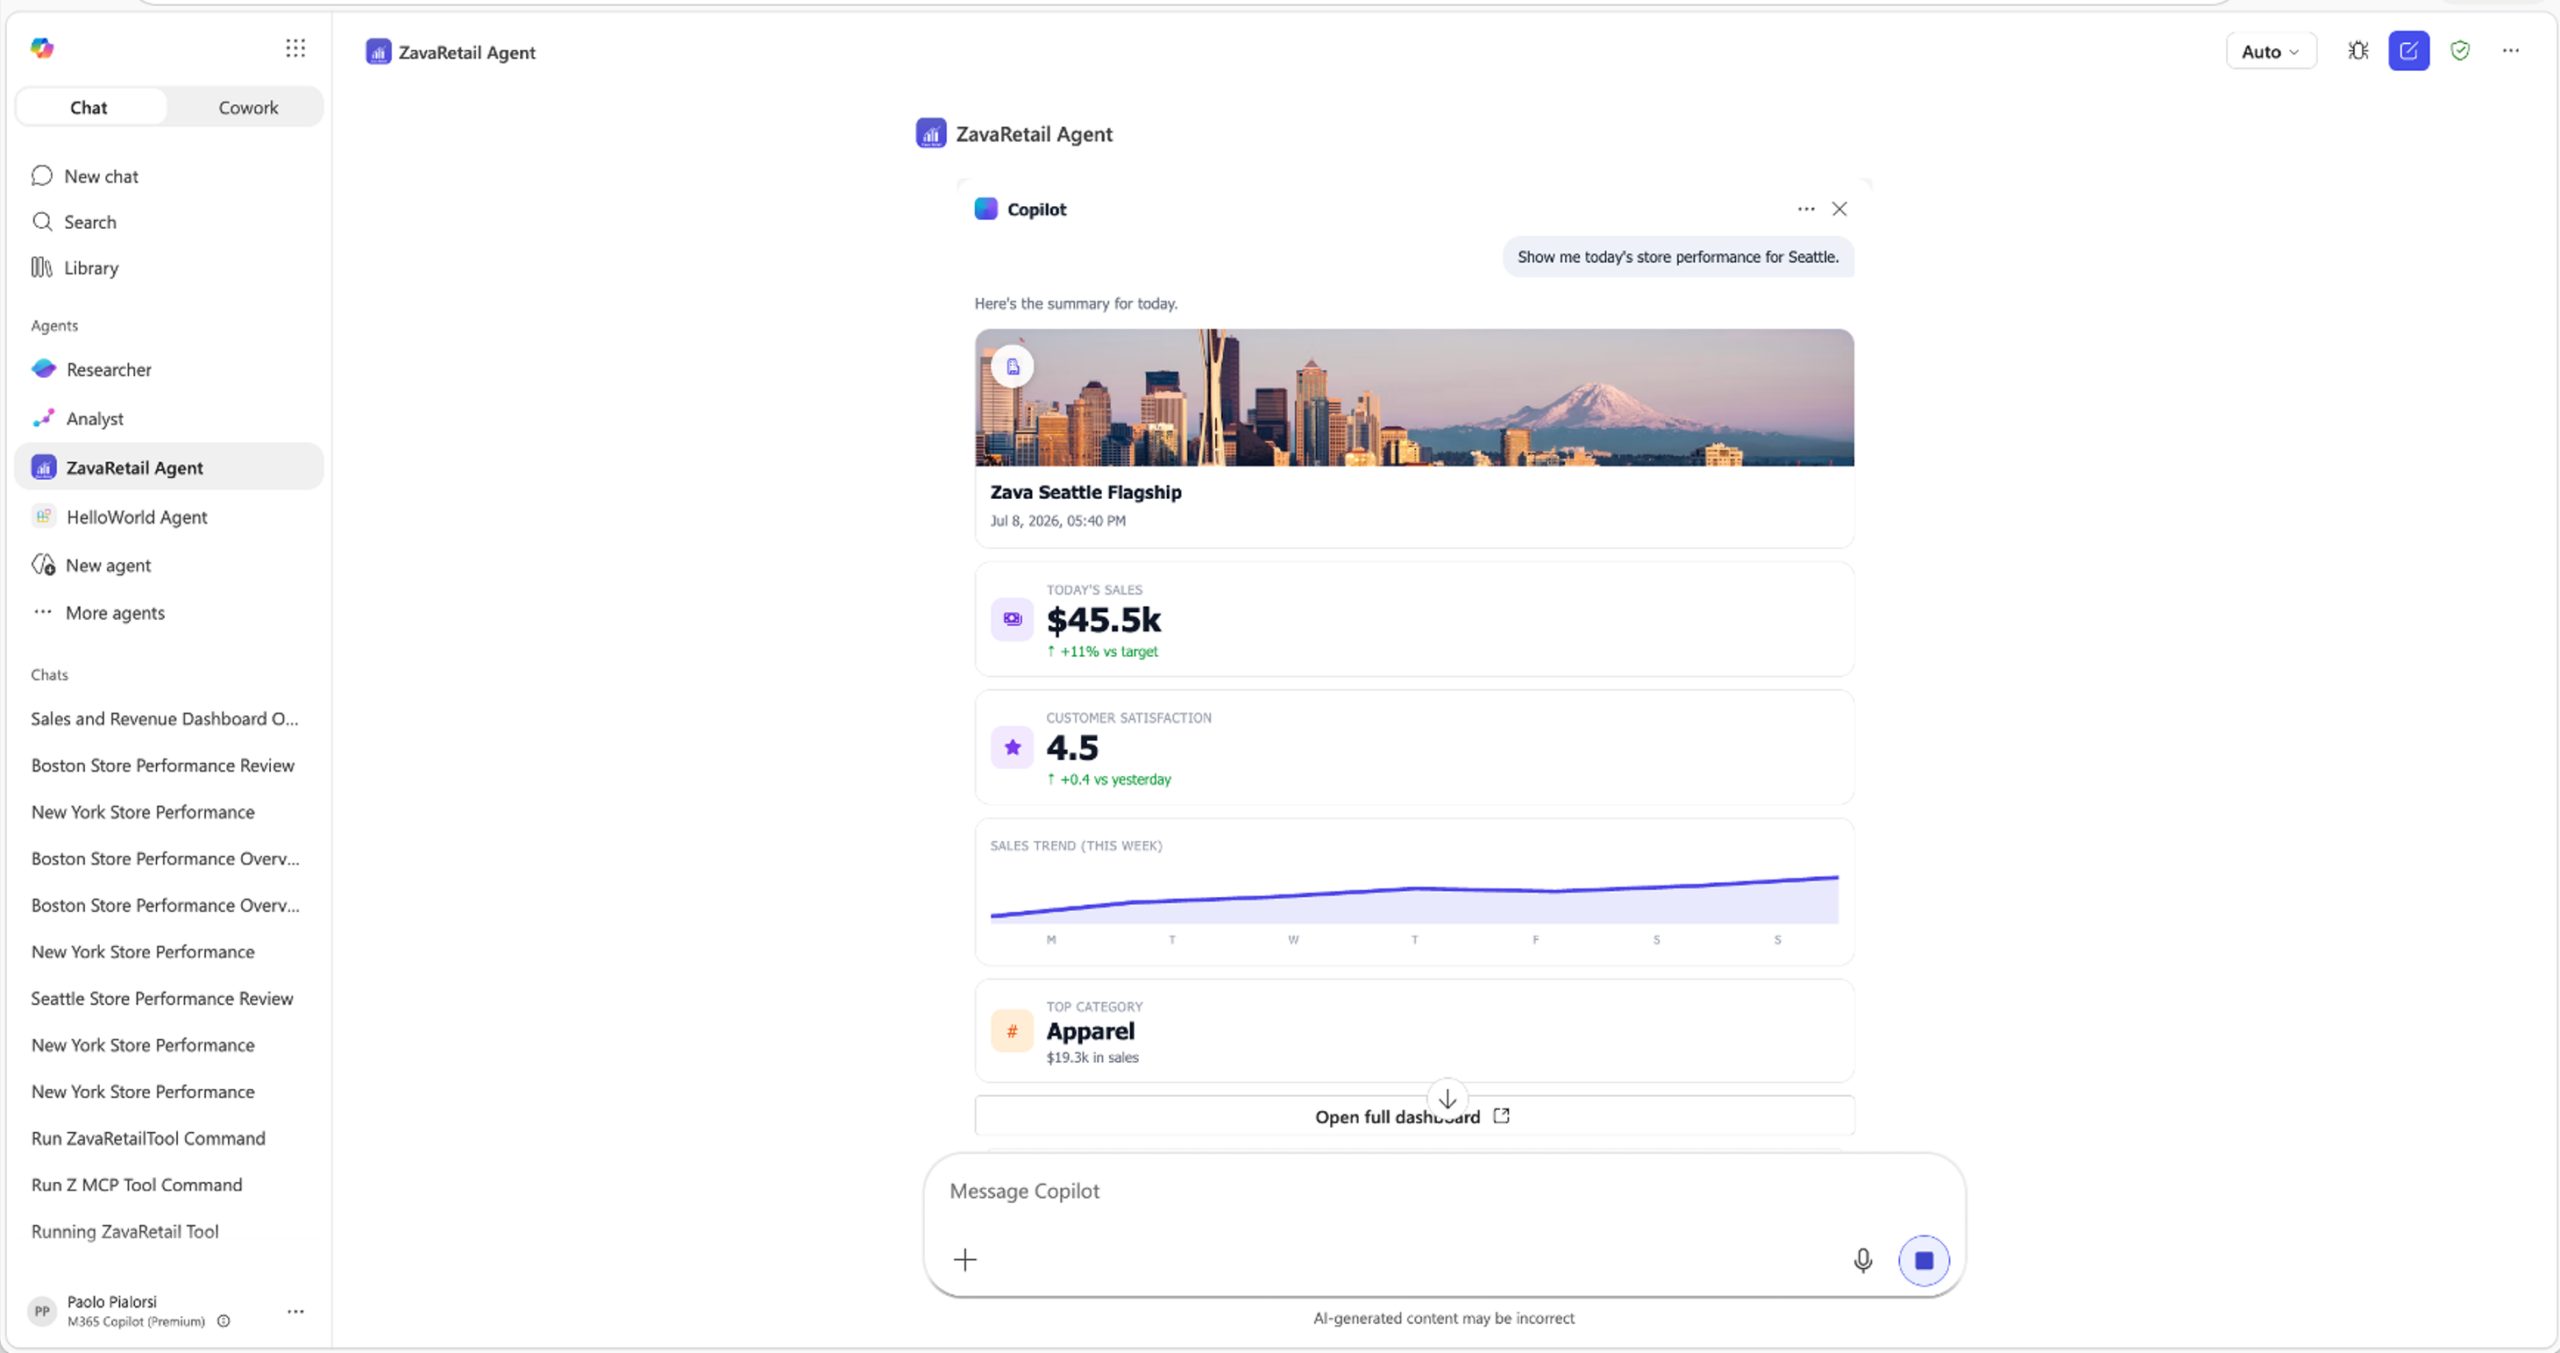The image size is (2560, 1353).
Task: Click the bug debug icon in top bar
Action: 2358,51
